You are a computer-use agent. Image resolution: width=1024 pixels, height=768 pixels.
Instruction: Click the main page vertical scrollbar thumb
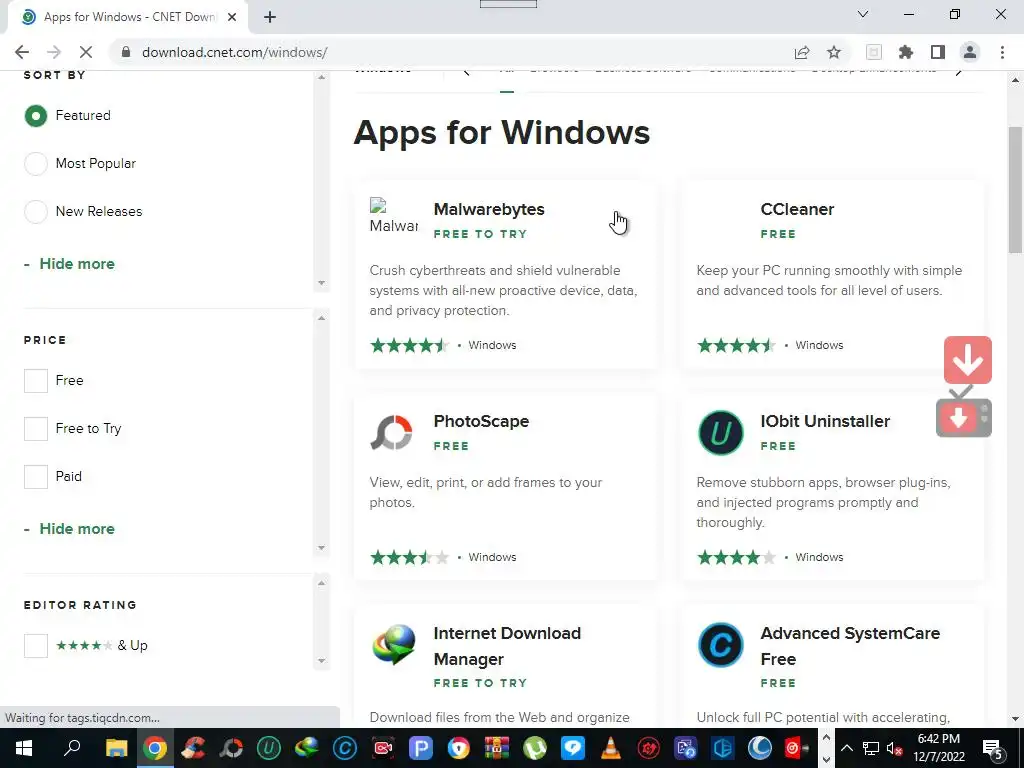1016,189
